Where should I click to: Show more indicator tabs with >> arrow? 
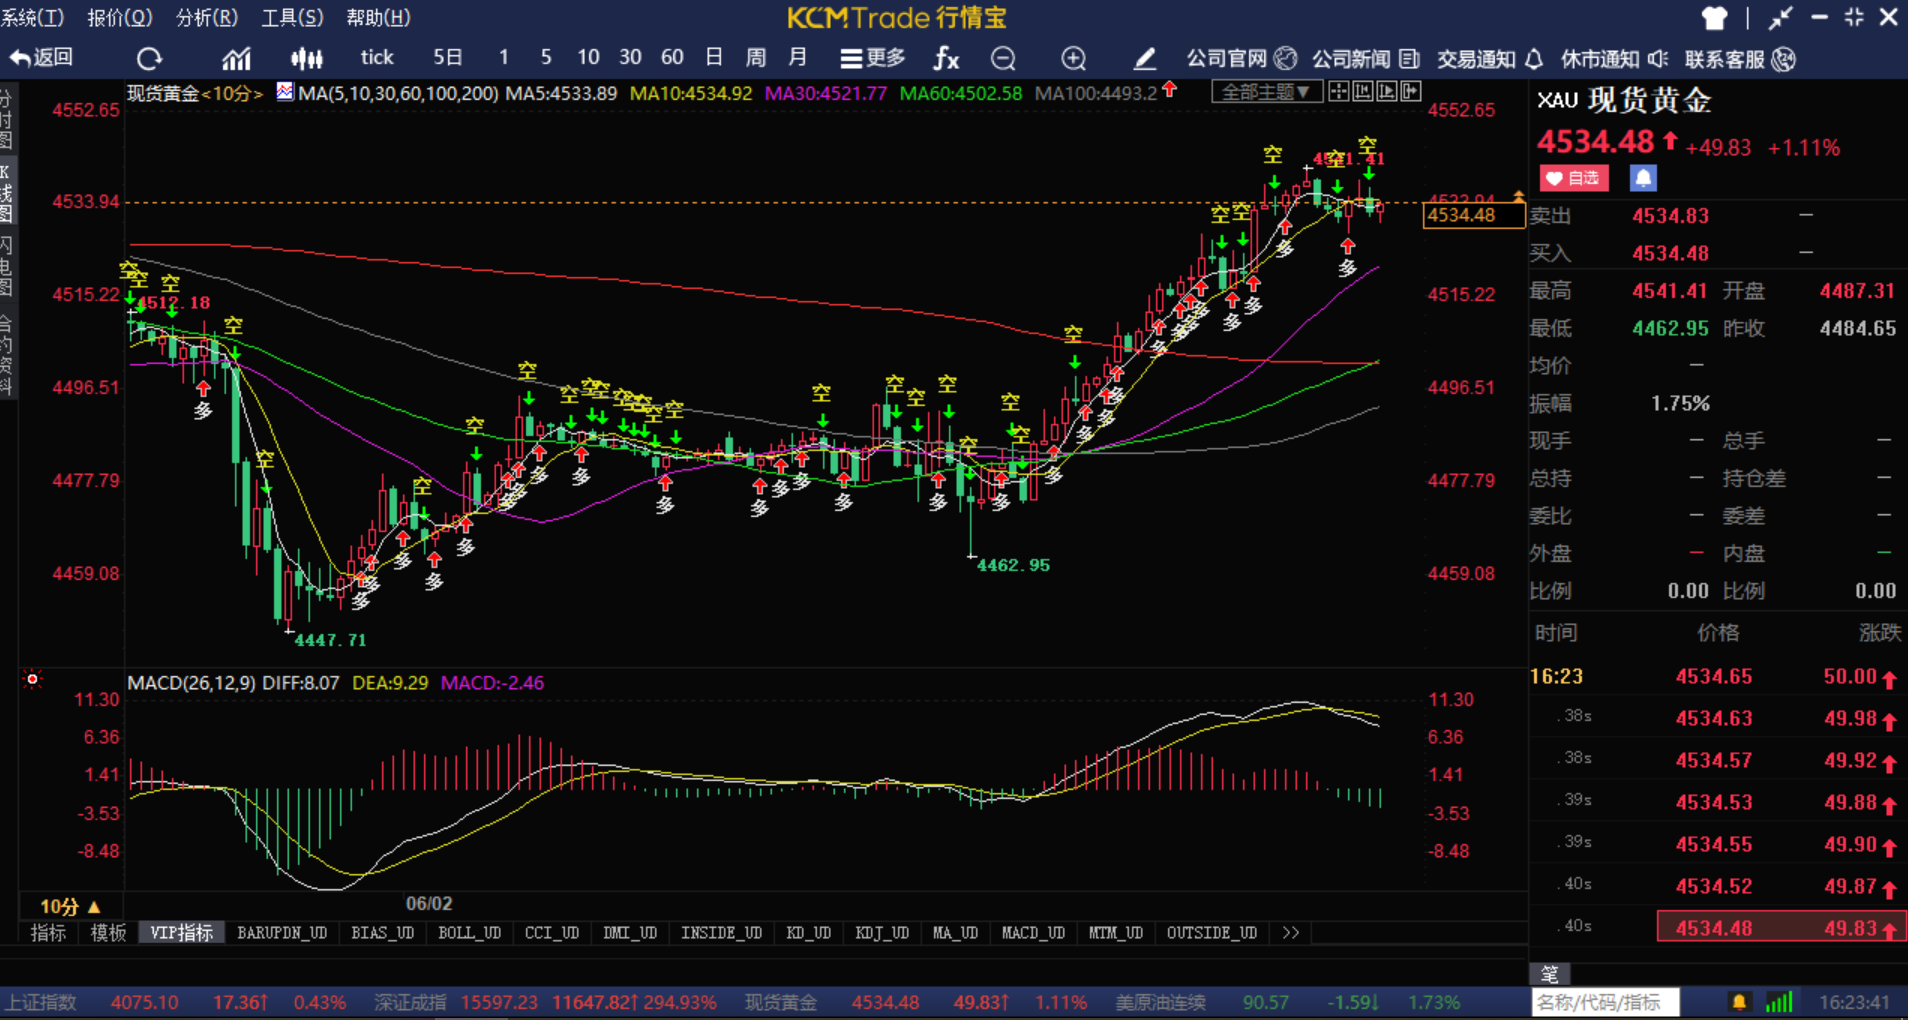coord(1291,933)
